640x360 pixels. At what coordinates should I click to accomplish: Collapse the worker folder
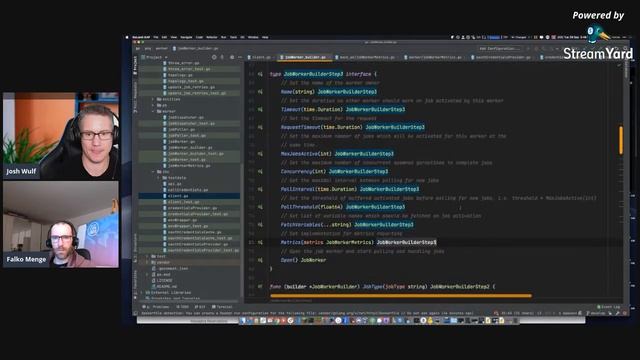coord(153,111)
